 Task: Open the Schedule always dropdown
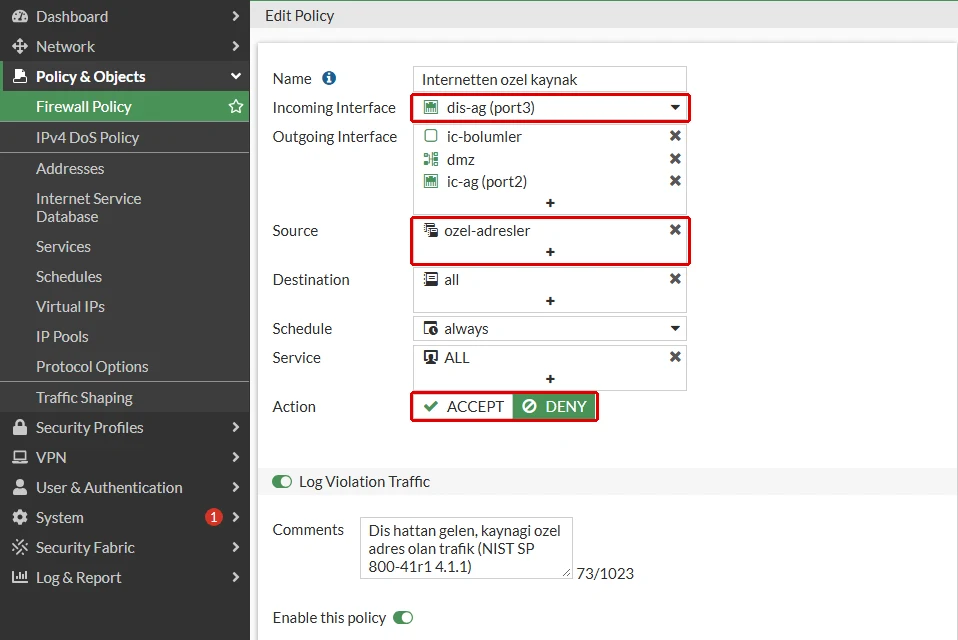point(550,329)
